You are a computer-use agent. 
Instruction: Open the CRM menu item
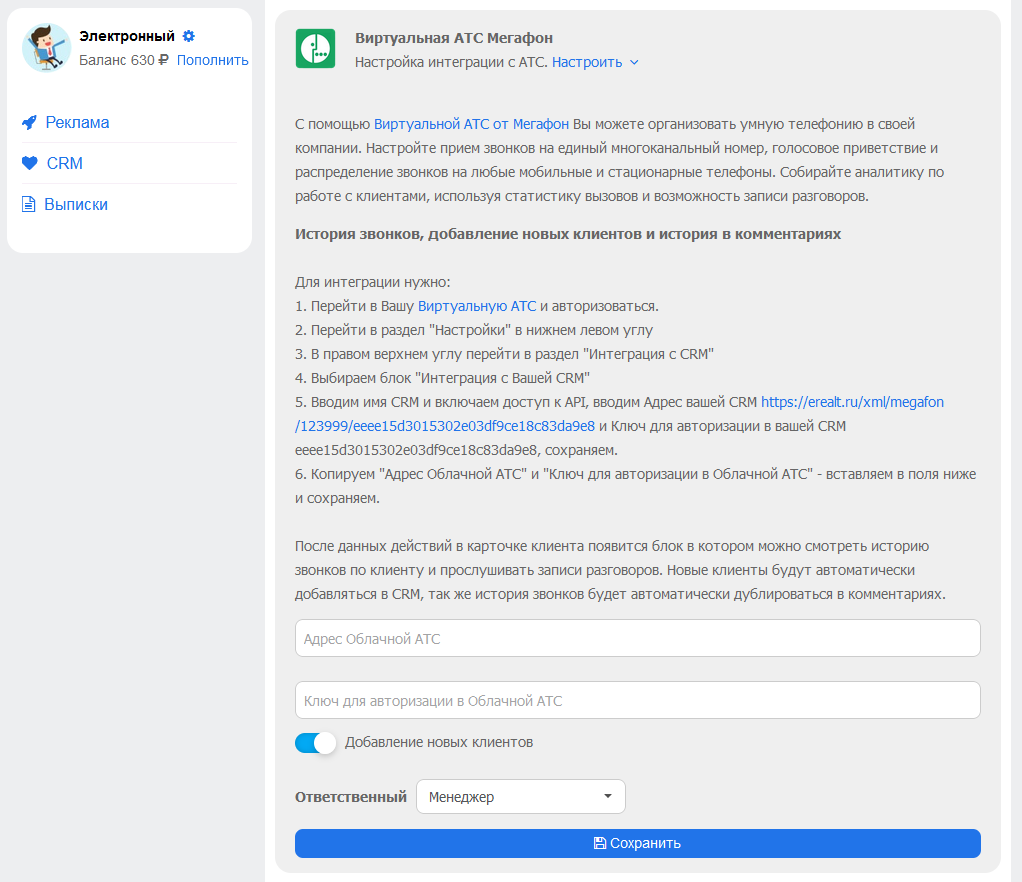tap(65, 163)
